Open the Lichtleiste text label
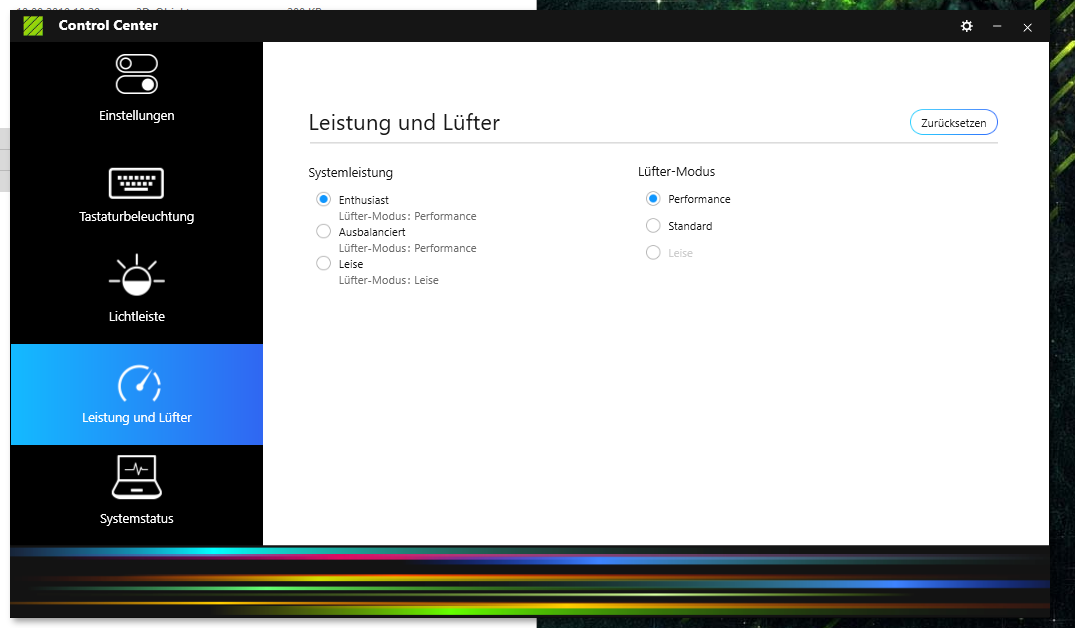Screen dimensions: 1075x628 coord(136,317)
